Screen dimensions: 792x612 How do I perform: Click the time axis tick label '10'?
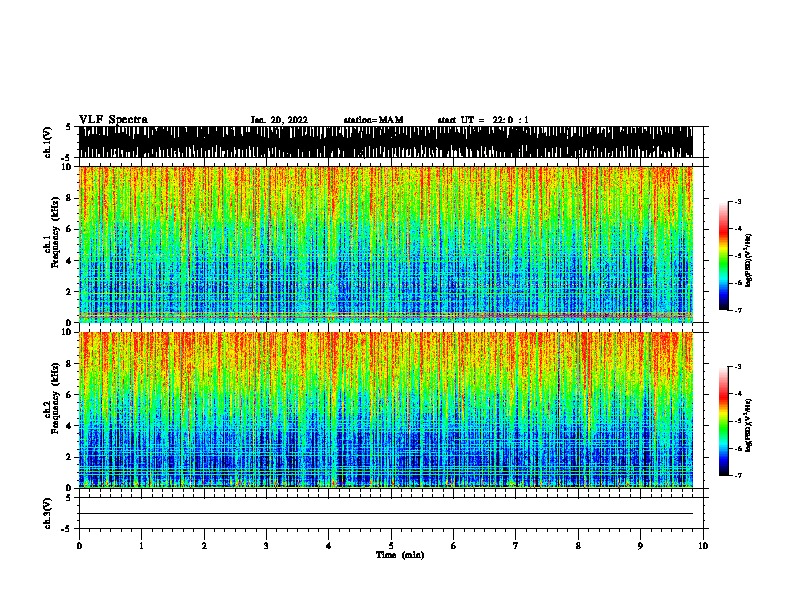[703, 545]
